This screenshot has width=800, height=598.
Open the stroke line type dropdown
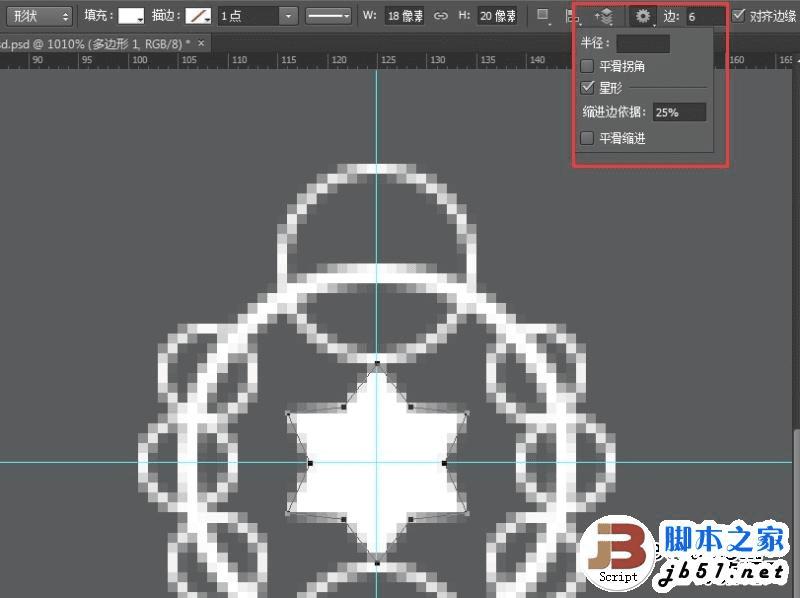pyautogui.click(x=329, y=16)
